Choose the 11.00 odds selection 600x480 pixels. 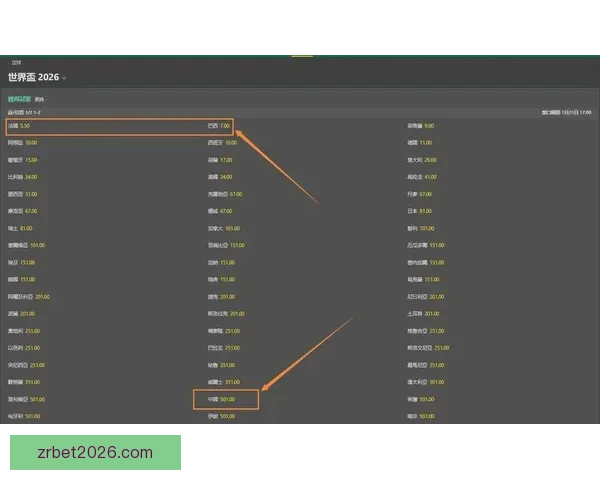[419, 143]
